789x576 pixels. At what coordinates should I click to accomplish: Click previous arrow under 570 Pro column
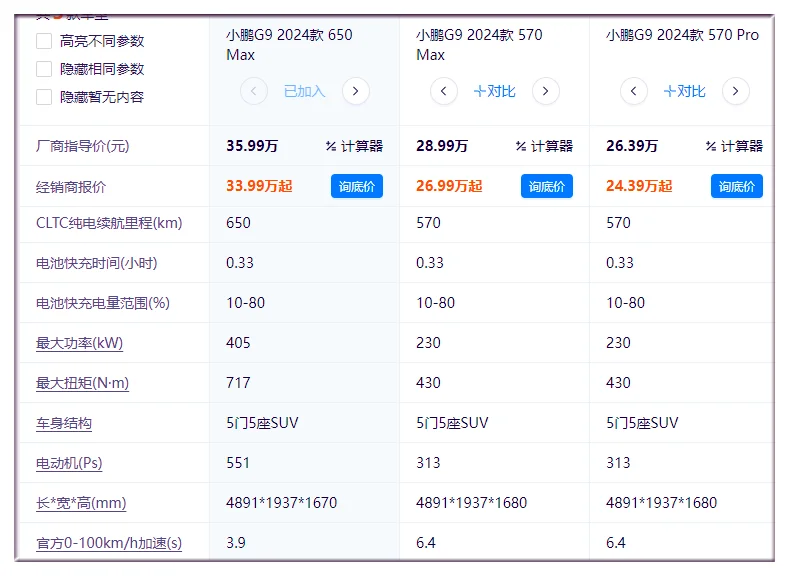point(634,91)
